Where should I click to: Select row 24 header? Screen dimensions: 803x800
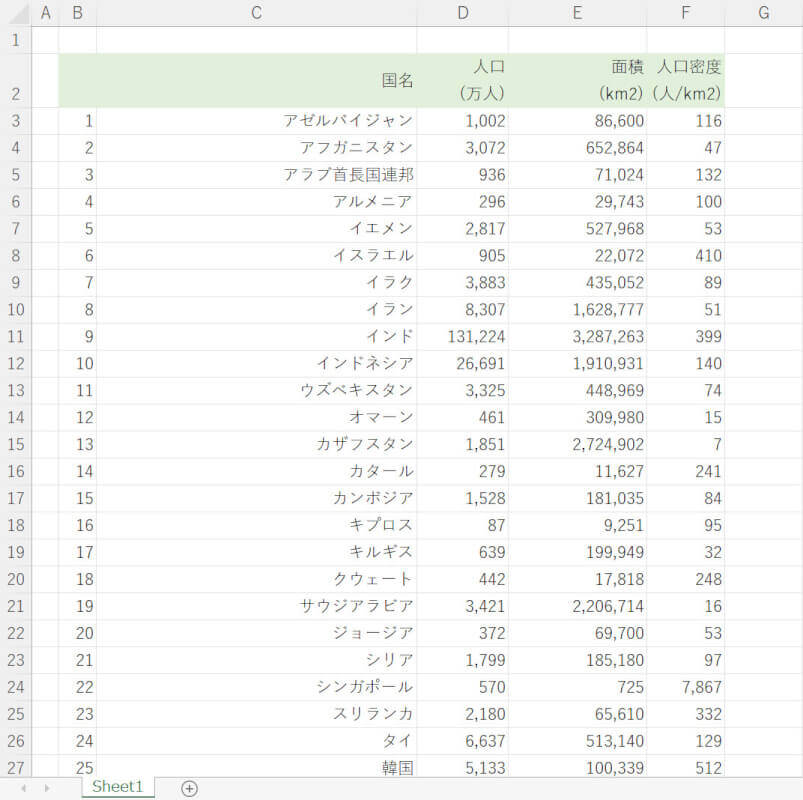point(15,688)
